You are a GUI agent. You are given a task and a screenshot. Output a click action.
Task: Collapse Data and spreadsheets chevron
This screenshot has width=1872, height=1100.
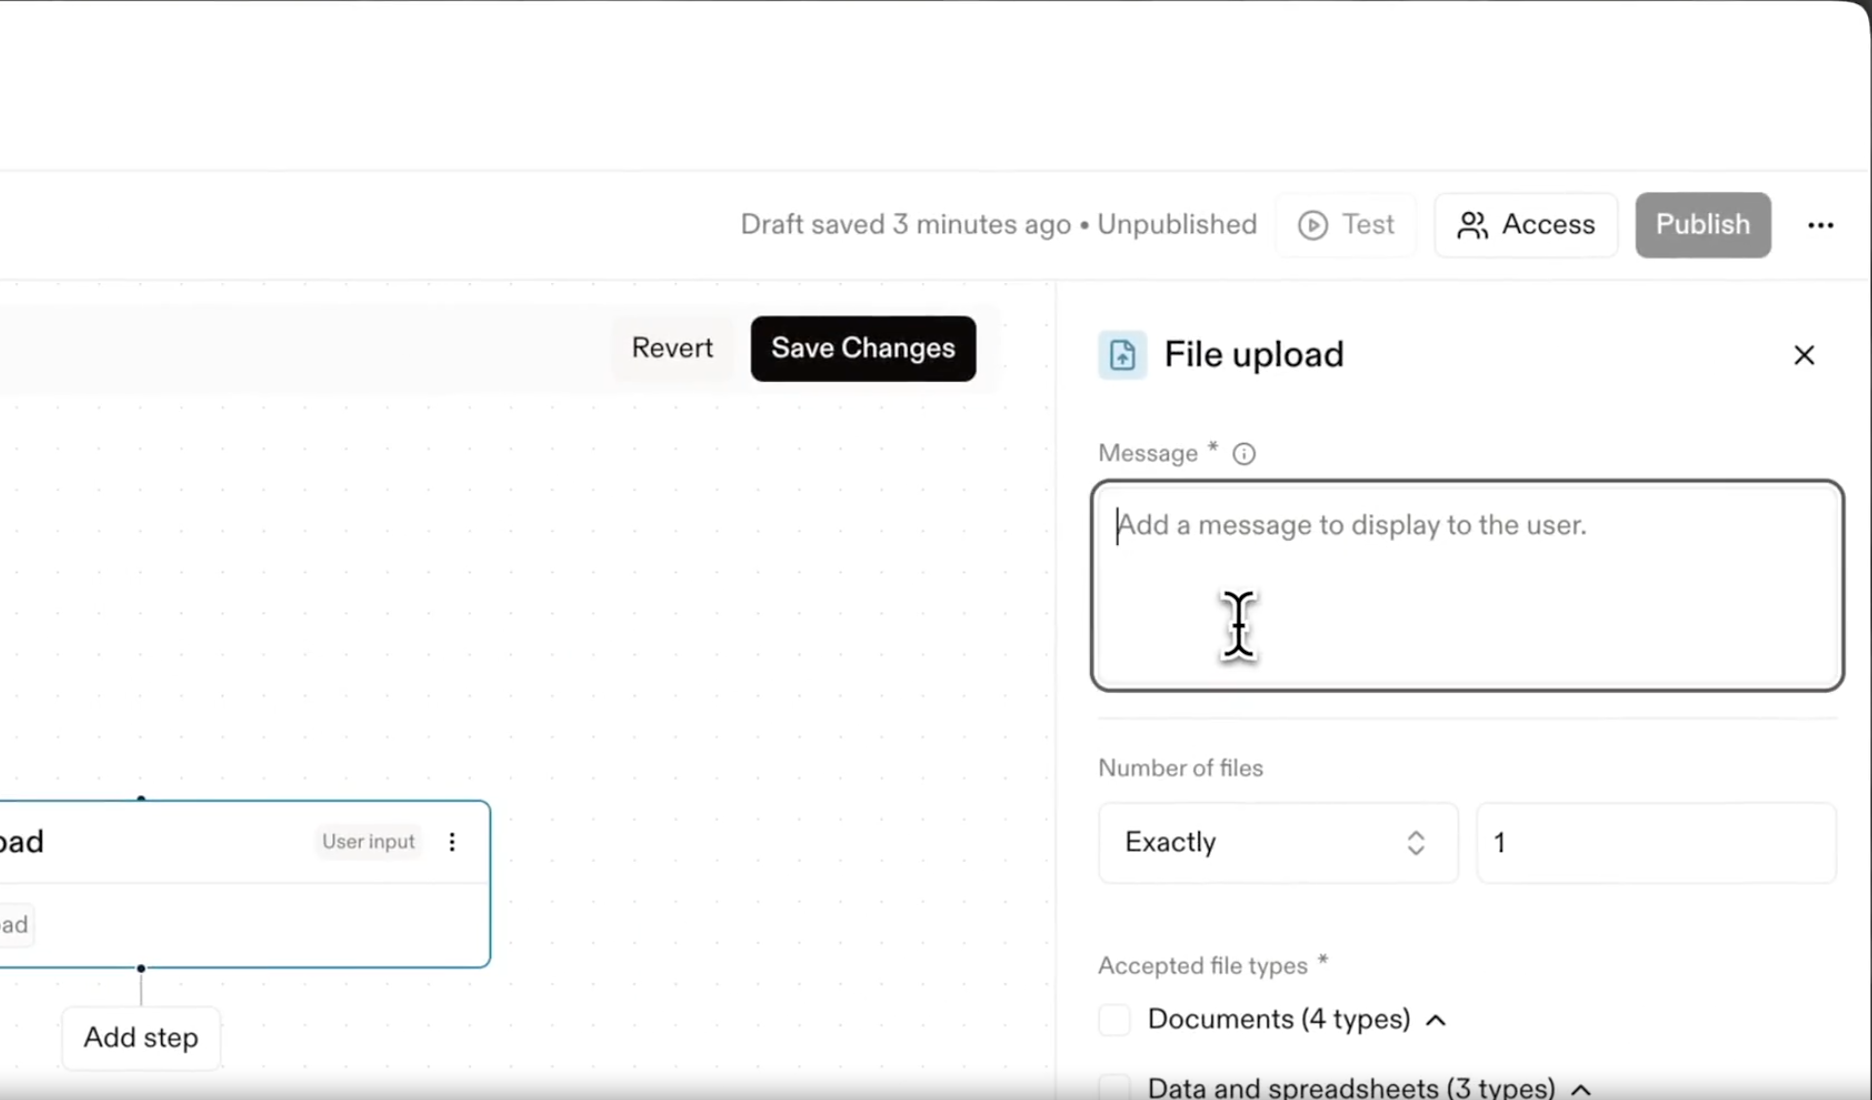point(1580,1088)
